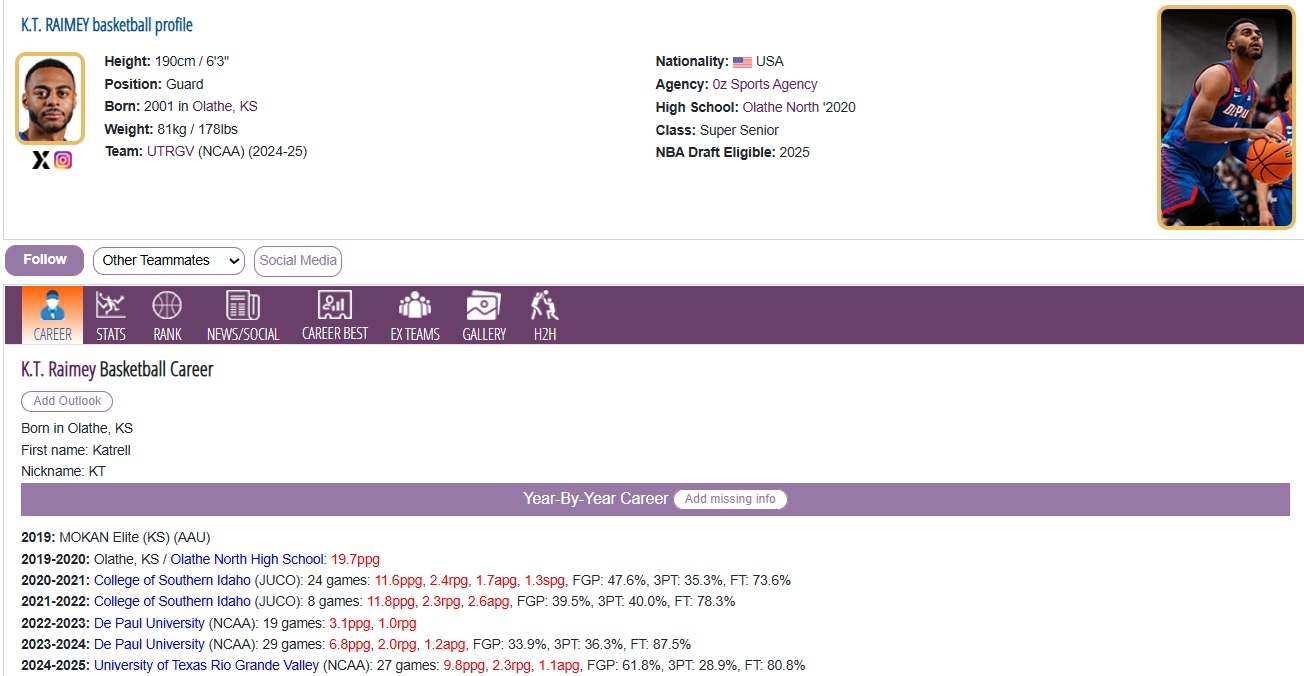Open the 0z Sports Agency link
Screen dimensions: 1304x676
pyautogui.click(x=765, y=84)
